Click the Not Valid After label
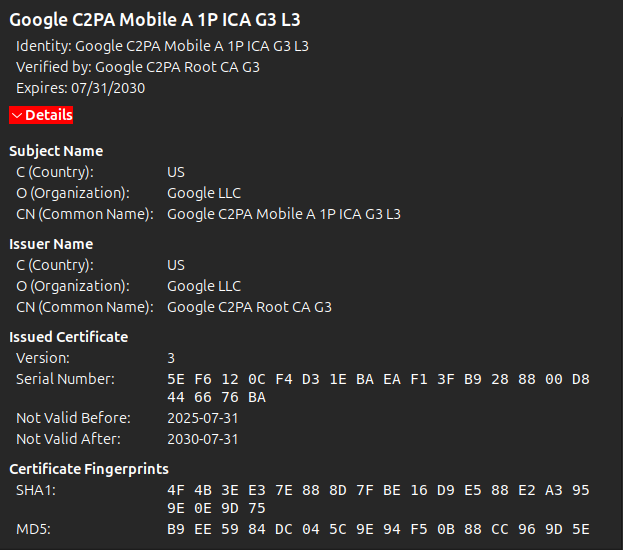 point(68,440)
